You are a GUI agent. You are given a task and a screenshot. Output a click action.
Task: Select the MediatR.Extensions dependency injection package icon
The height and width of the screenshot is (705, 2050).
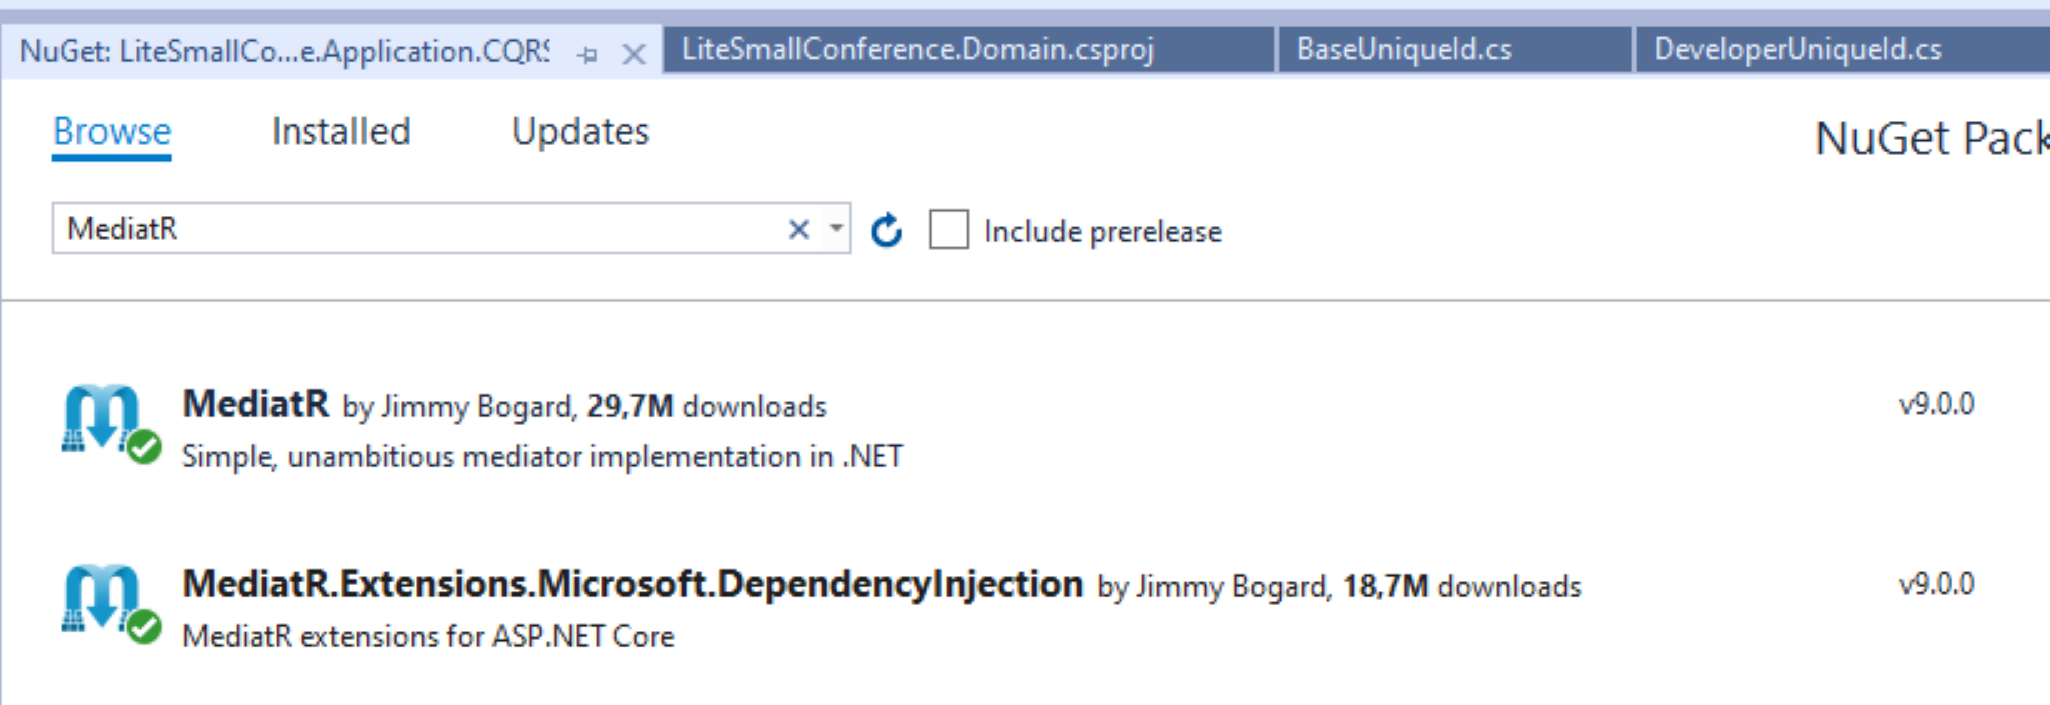pos(100,598)
